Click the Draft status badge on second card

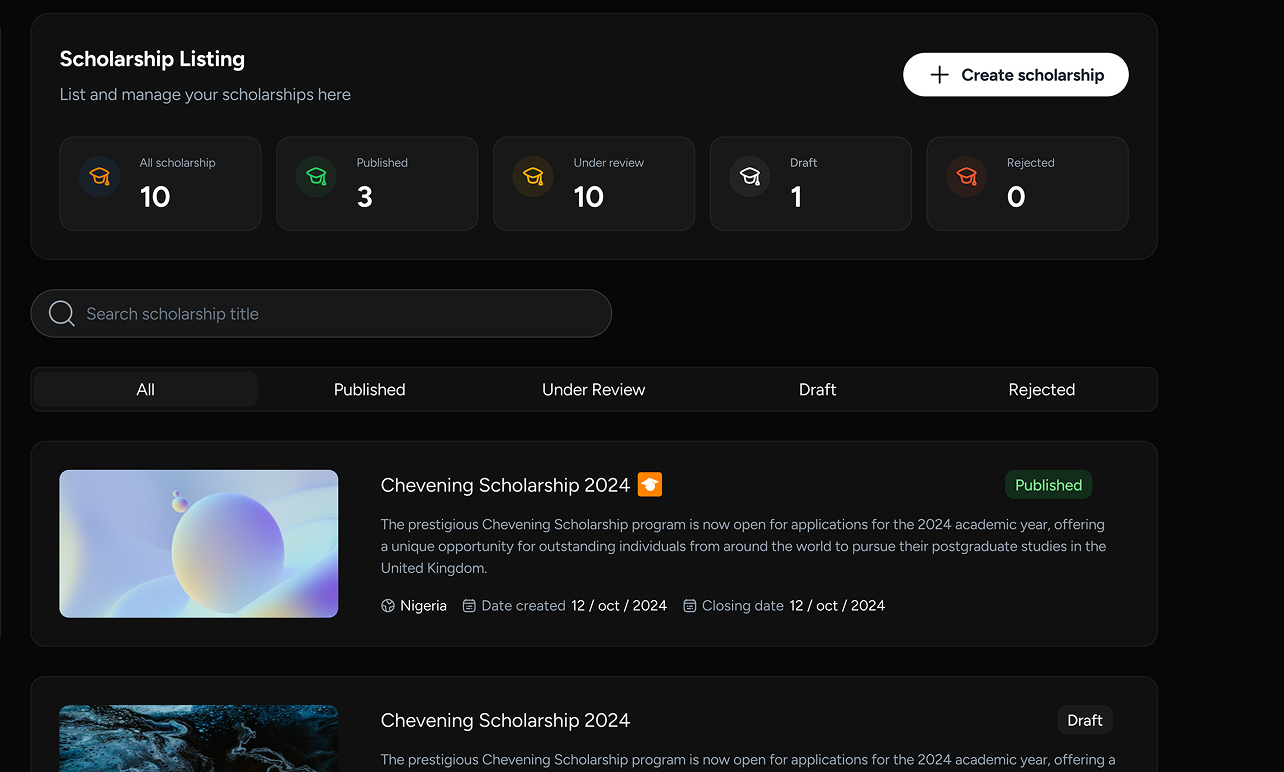1085,720
